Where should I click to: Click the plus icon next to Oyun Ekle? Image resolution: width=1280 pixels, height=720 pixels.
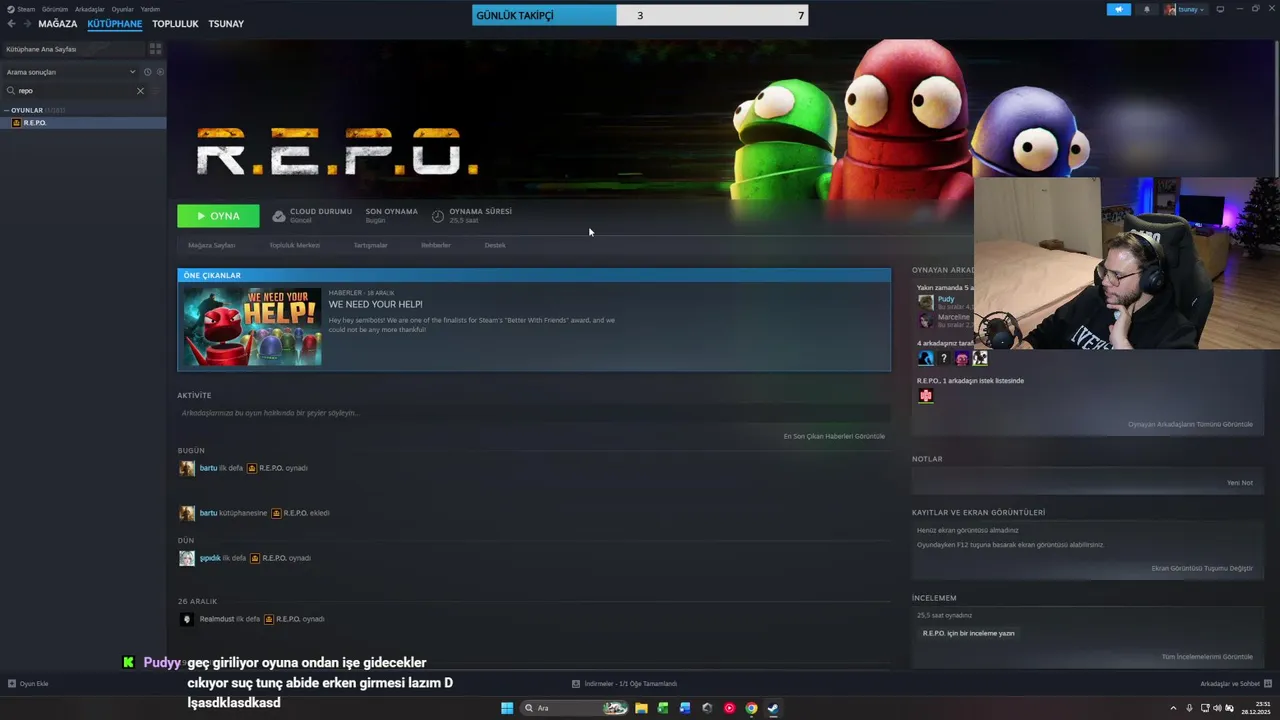point(12,684)
